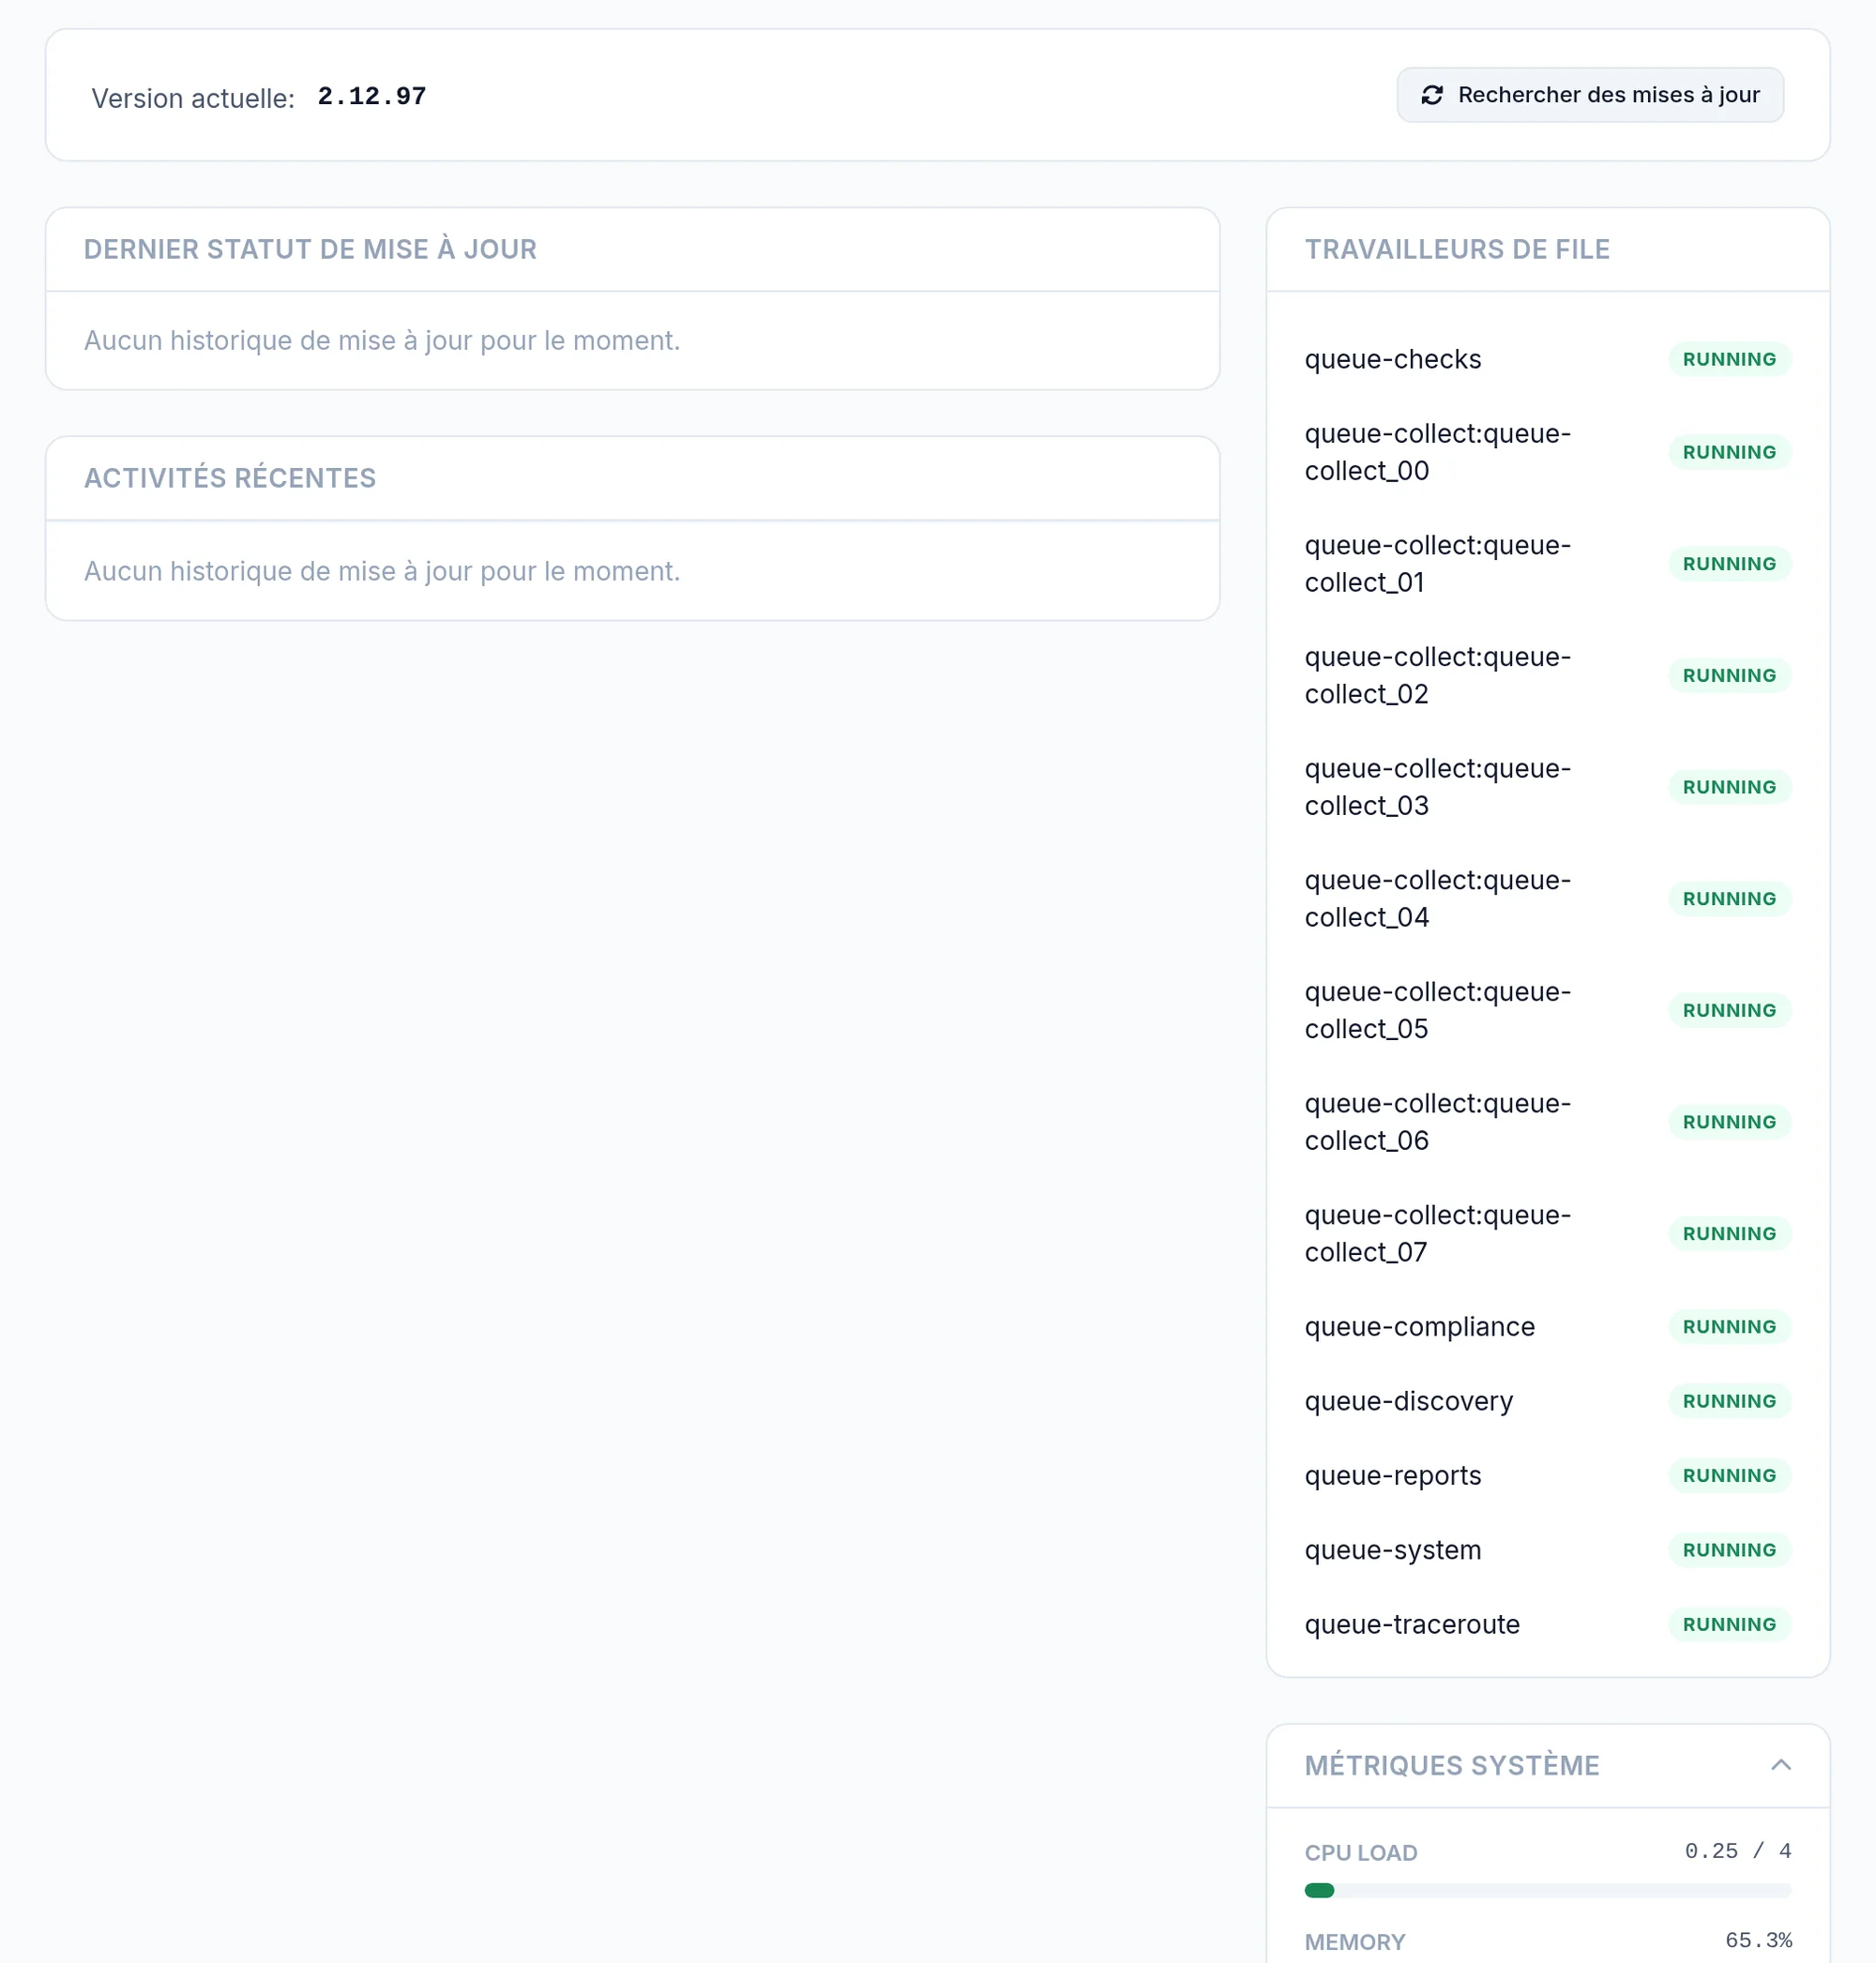Click RUNNING badge for queue-checks
Viewport: 1876px width, 1963px height.
tap(1729, 359)
